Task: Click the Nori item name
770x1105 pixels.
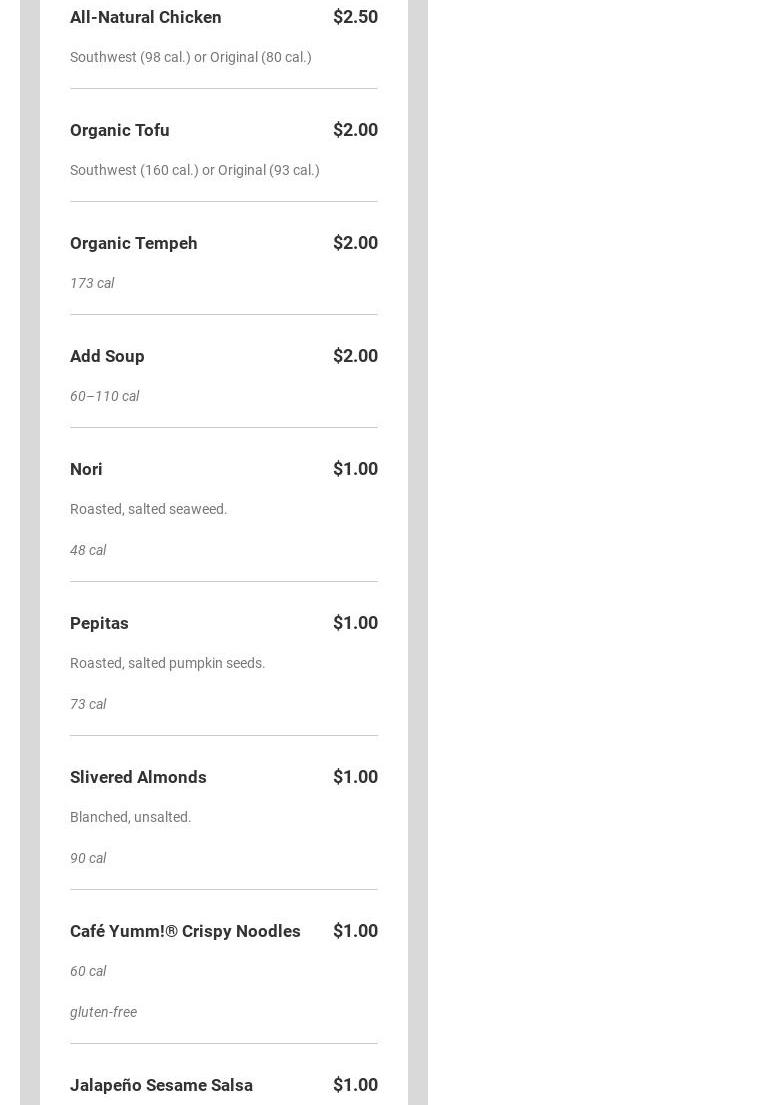Action: (x=86, y=469)
